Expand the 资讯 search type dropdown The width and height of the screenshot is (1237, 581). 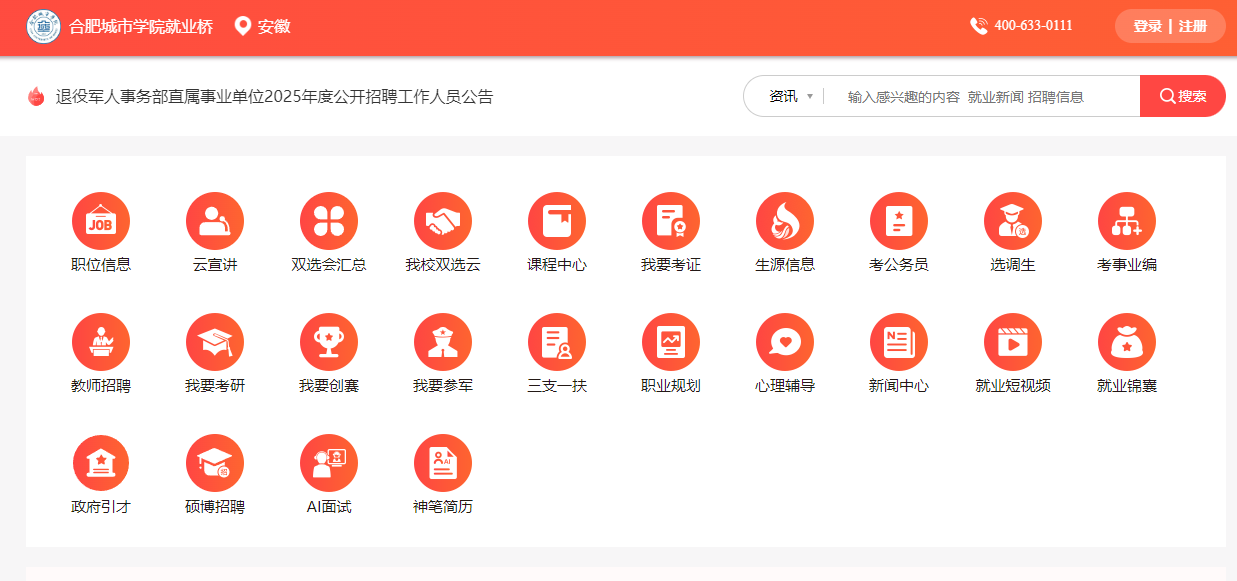point(790,97)
